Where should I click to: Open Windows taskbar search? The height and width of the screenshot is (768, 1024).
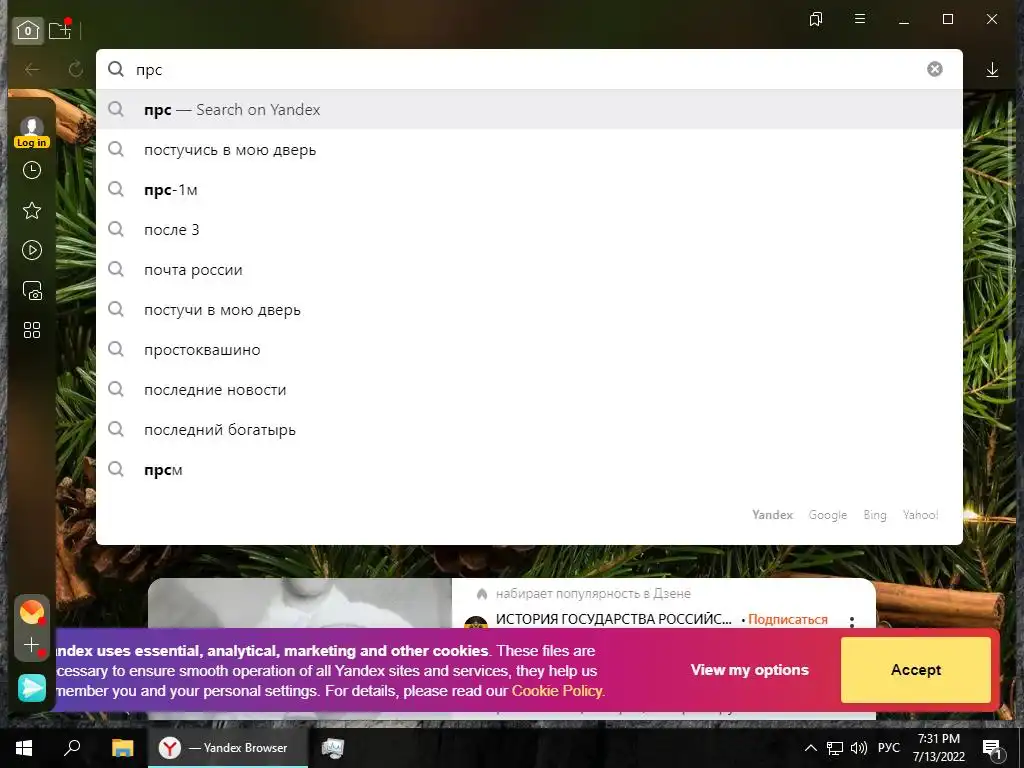point(72,748)
